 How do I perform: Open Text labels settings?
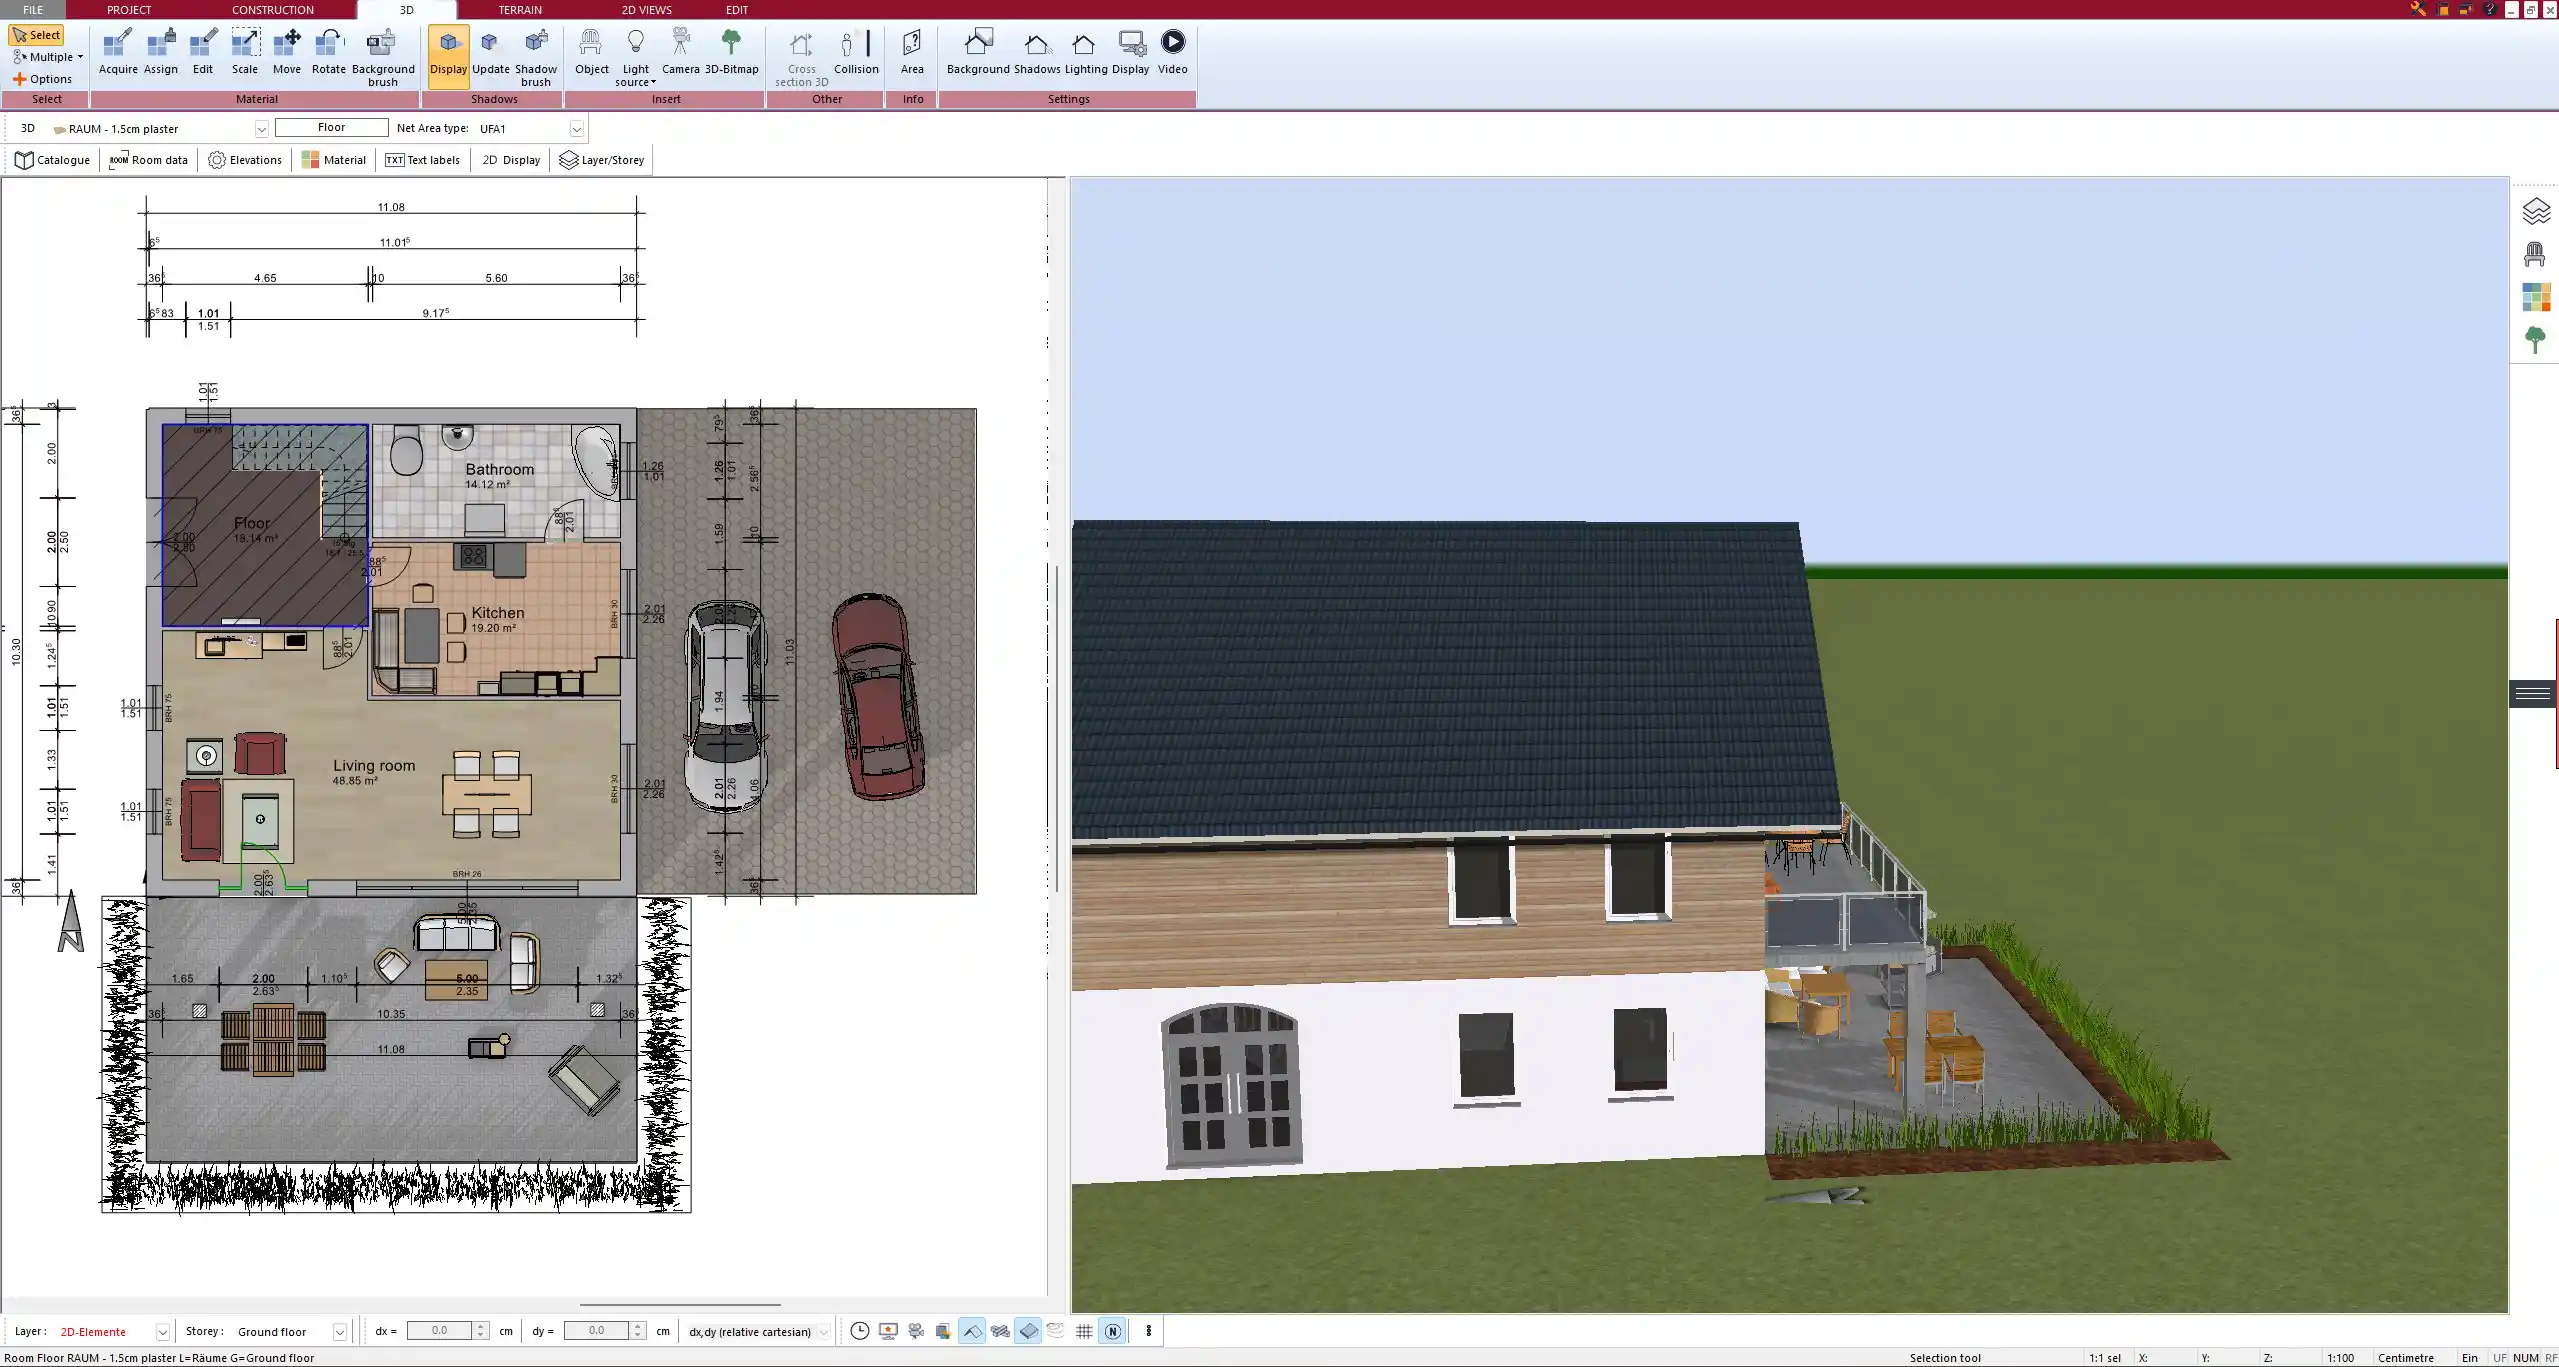[422, 160]
